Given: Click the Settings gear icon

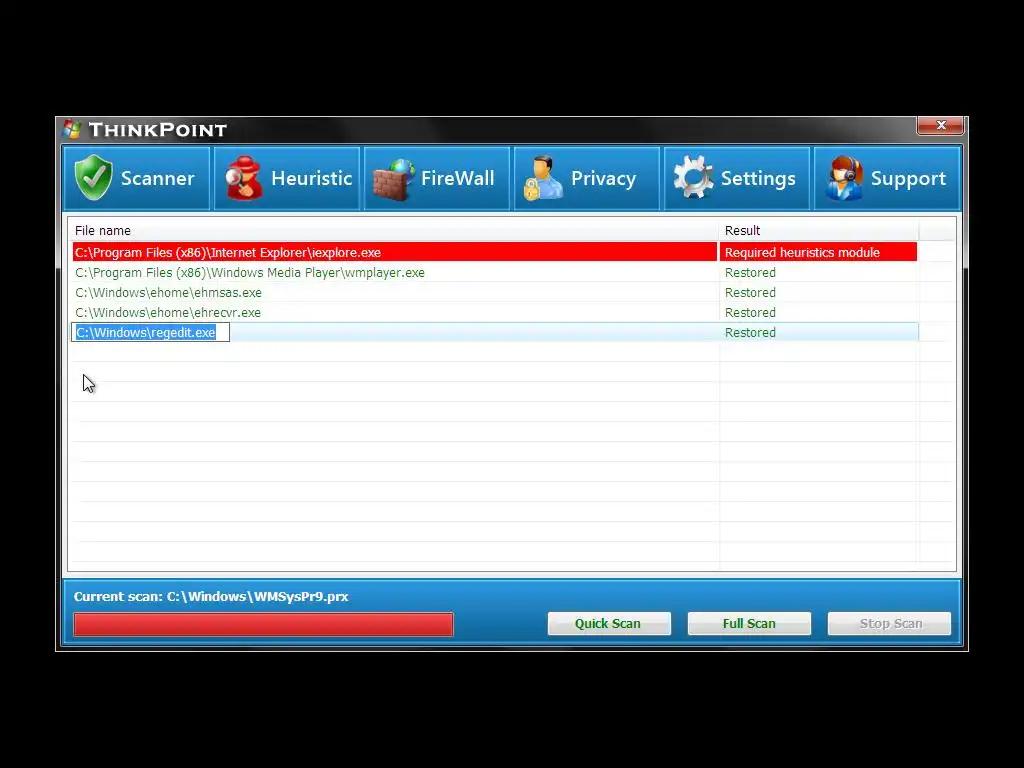Looking at the screenshot, I should pos(694,177).
